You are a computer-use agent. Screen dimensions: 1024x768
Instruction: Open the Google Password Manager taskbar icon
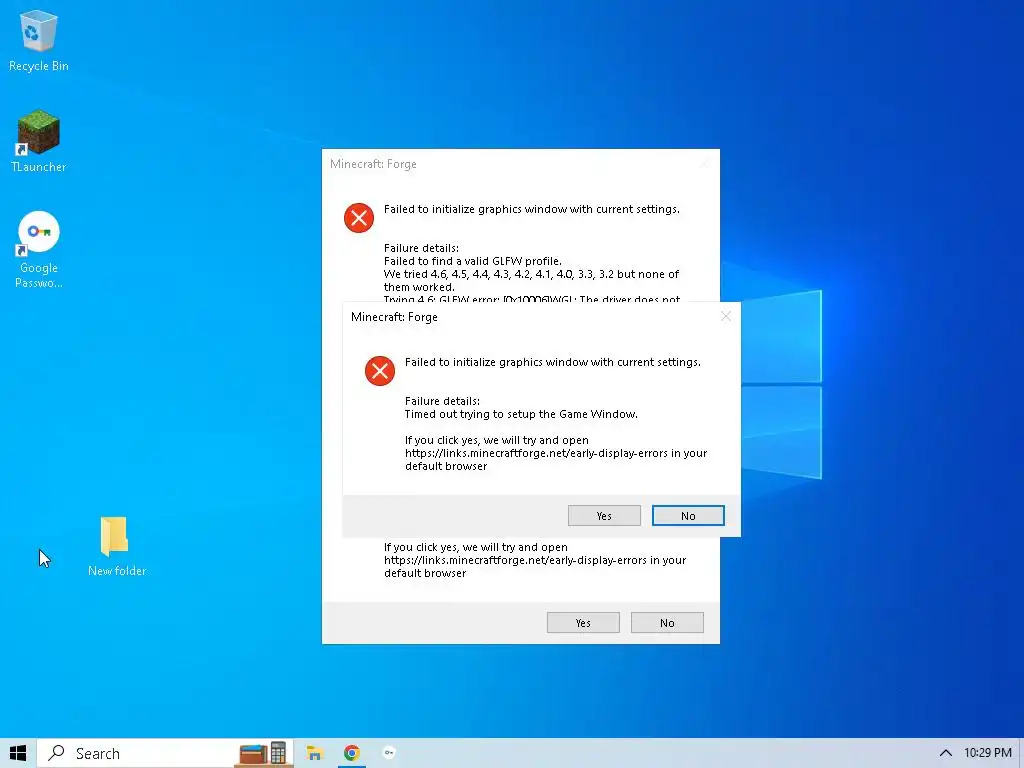389,753
